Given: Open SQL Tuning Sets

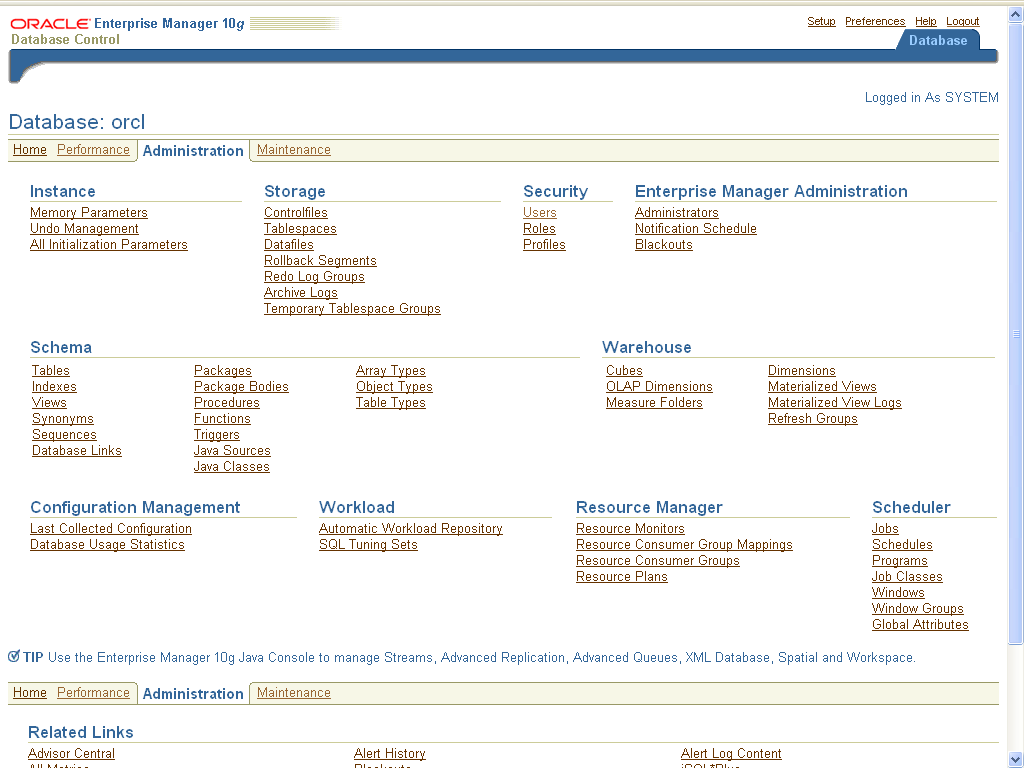Looking at the screenshot, I should click(x=368, y=545).
